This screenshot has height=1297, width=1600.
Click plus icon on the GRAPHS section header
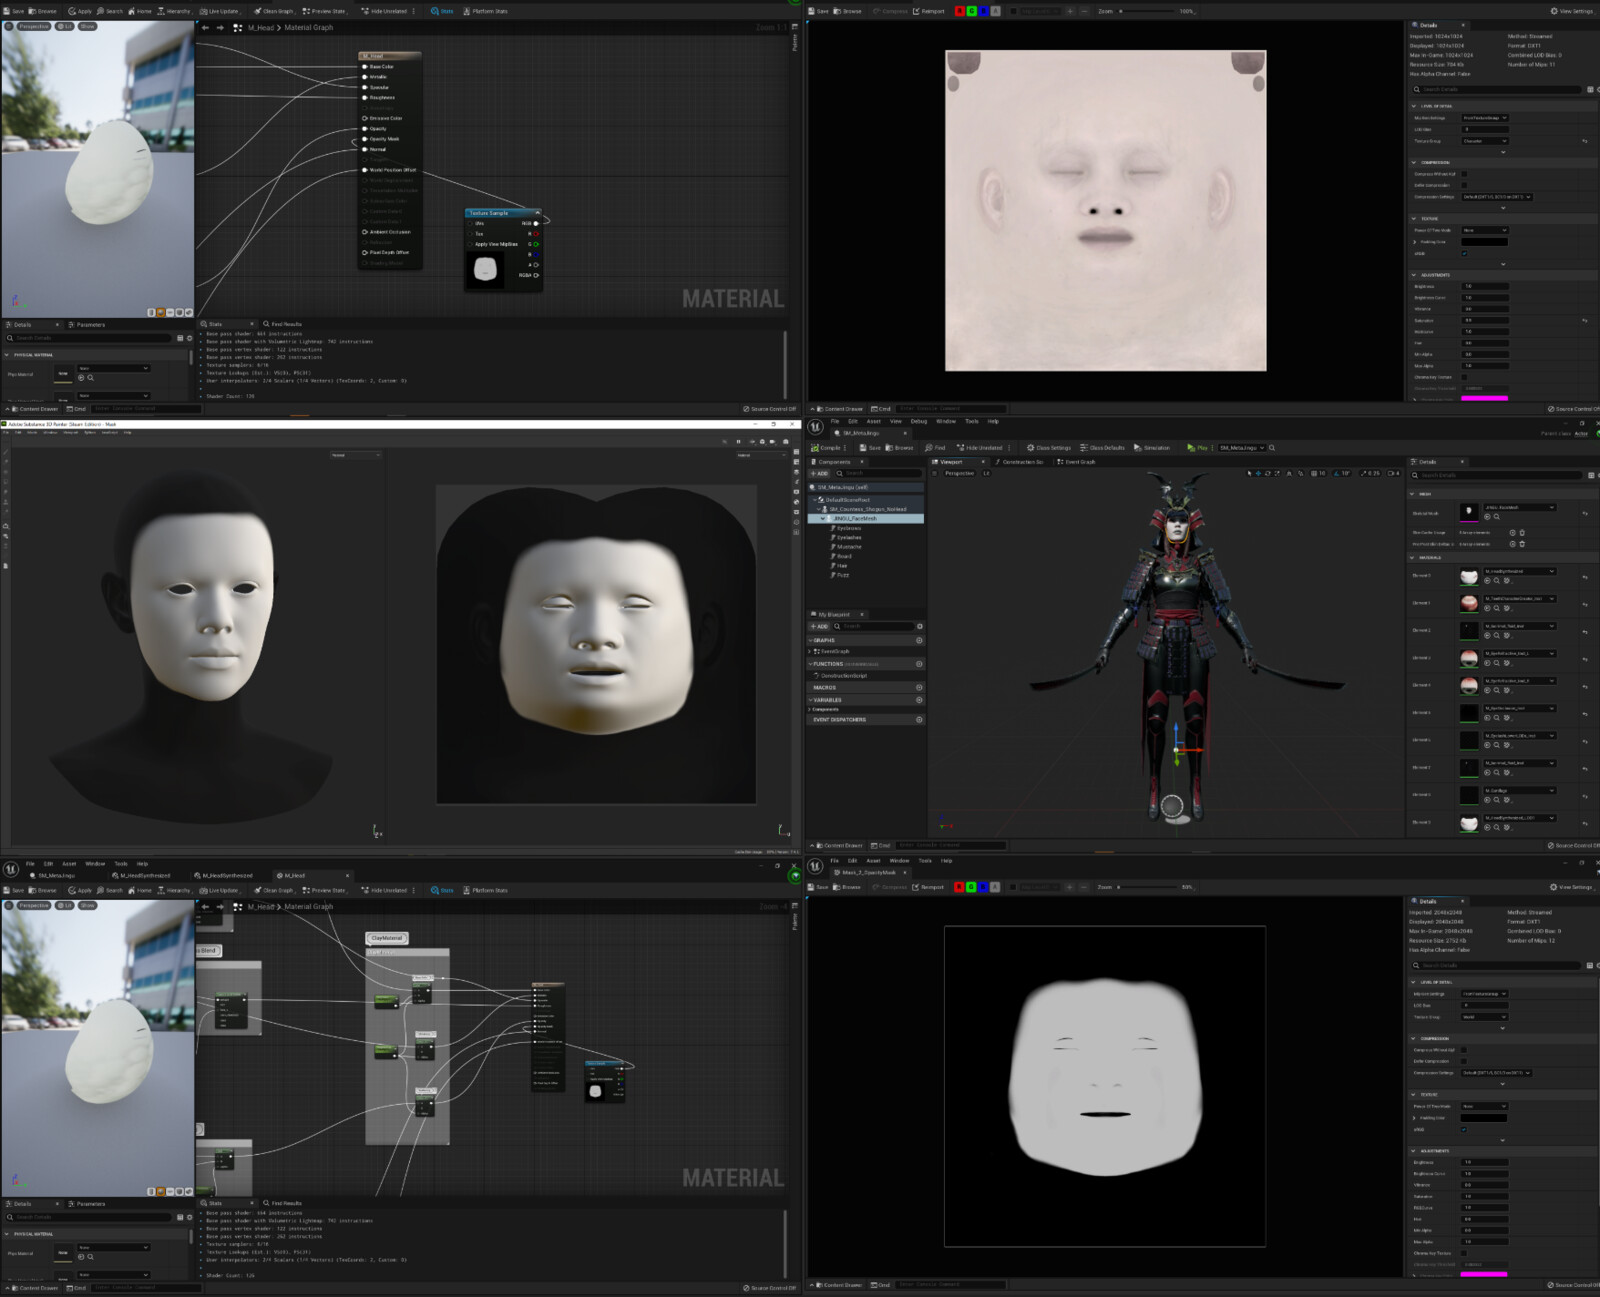click(x=919, y=640)
